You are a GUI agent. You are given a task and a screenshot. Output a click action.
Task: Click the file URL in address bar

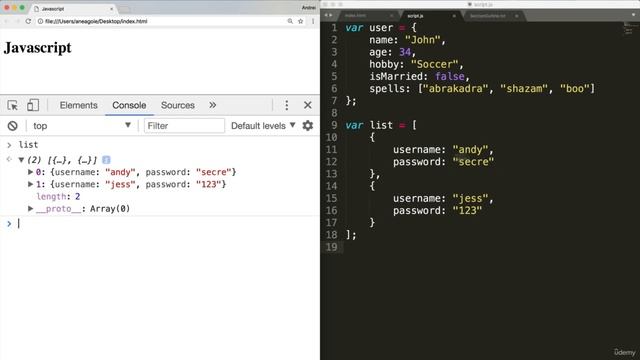pos(96,21)
